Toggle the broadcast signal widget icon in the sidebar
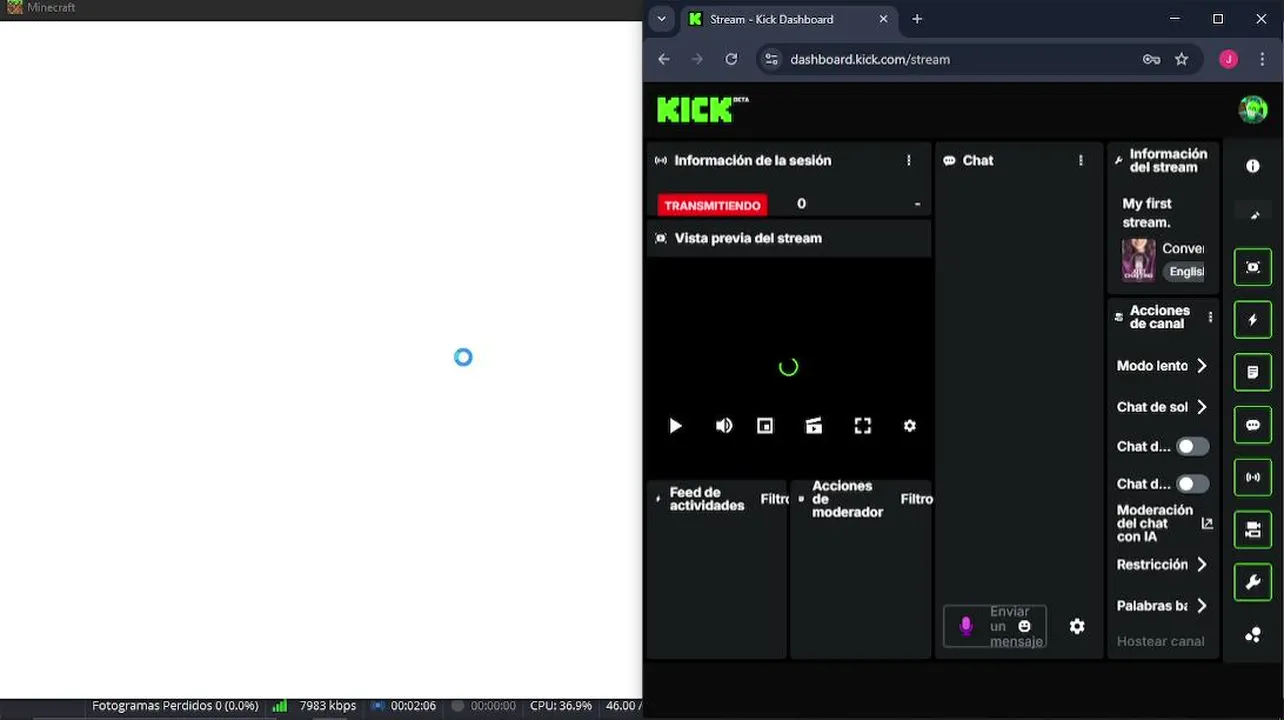This screenshot has height=720, width=1284. pyautogui.click(x=1253, y=477)
